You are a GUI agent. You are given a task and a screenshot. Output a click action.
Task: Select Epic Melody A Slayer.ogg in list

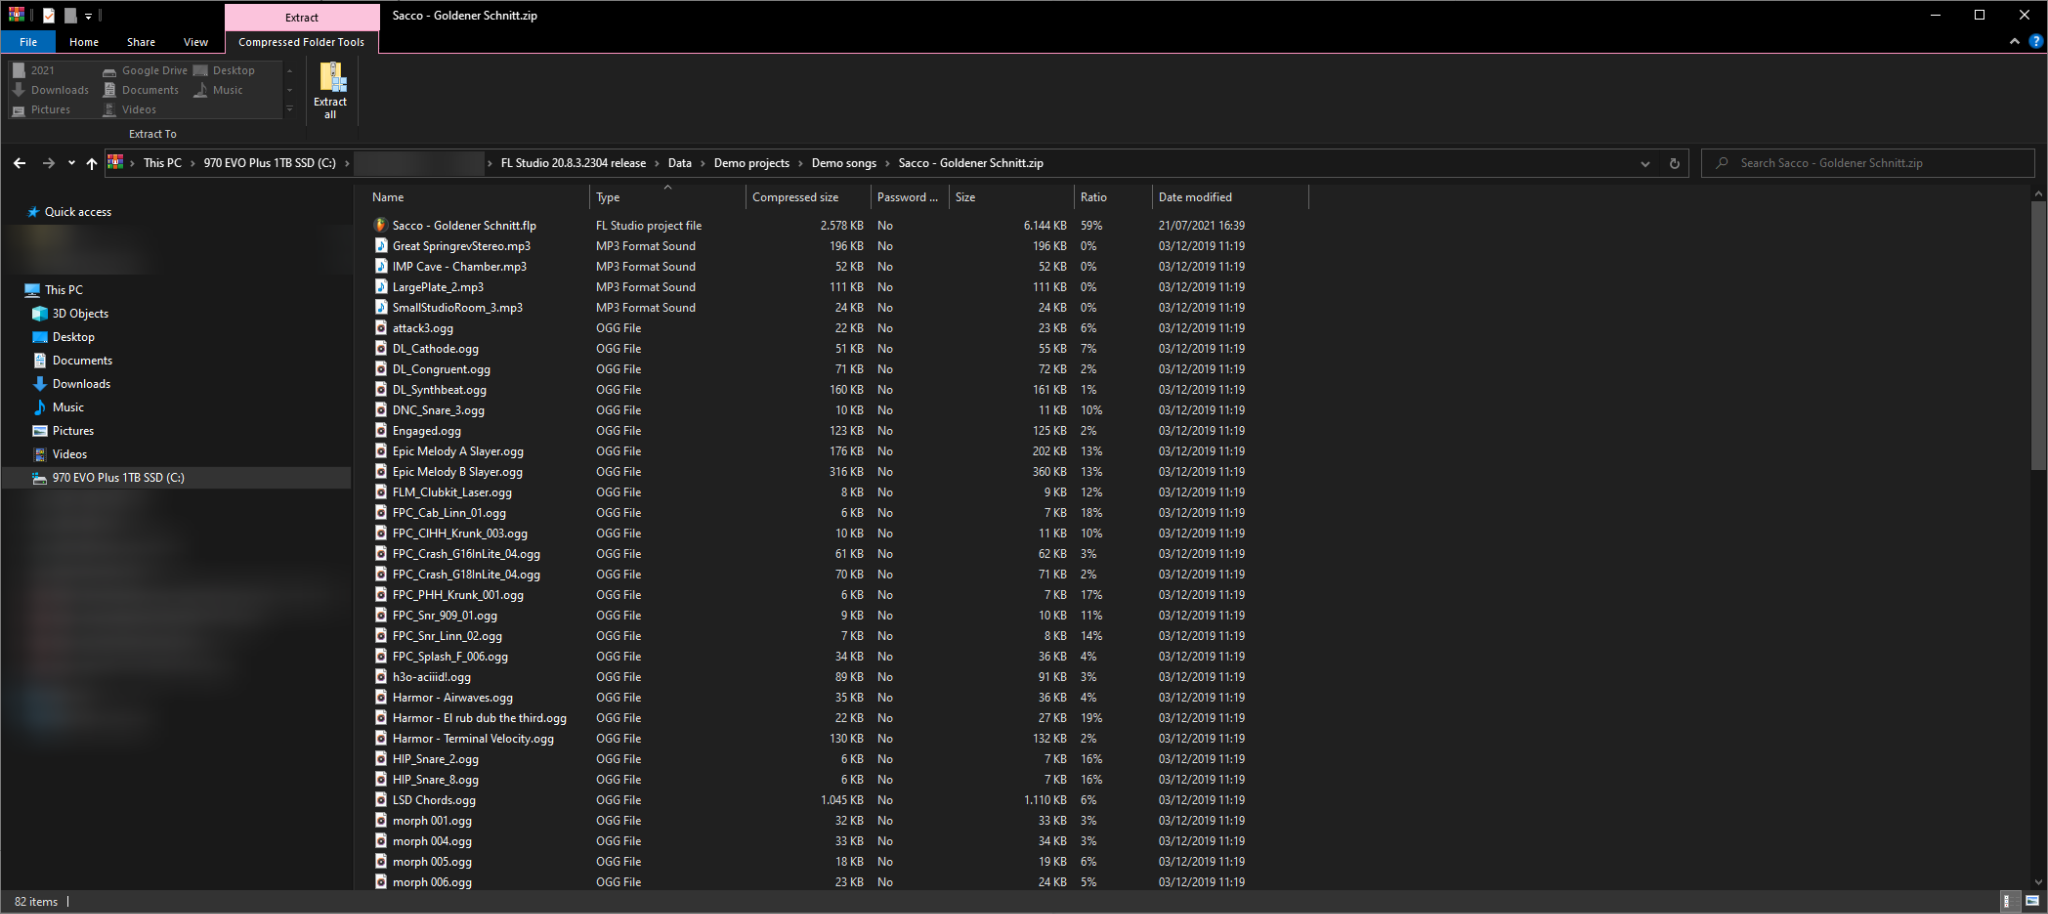click(458, 451)
